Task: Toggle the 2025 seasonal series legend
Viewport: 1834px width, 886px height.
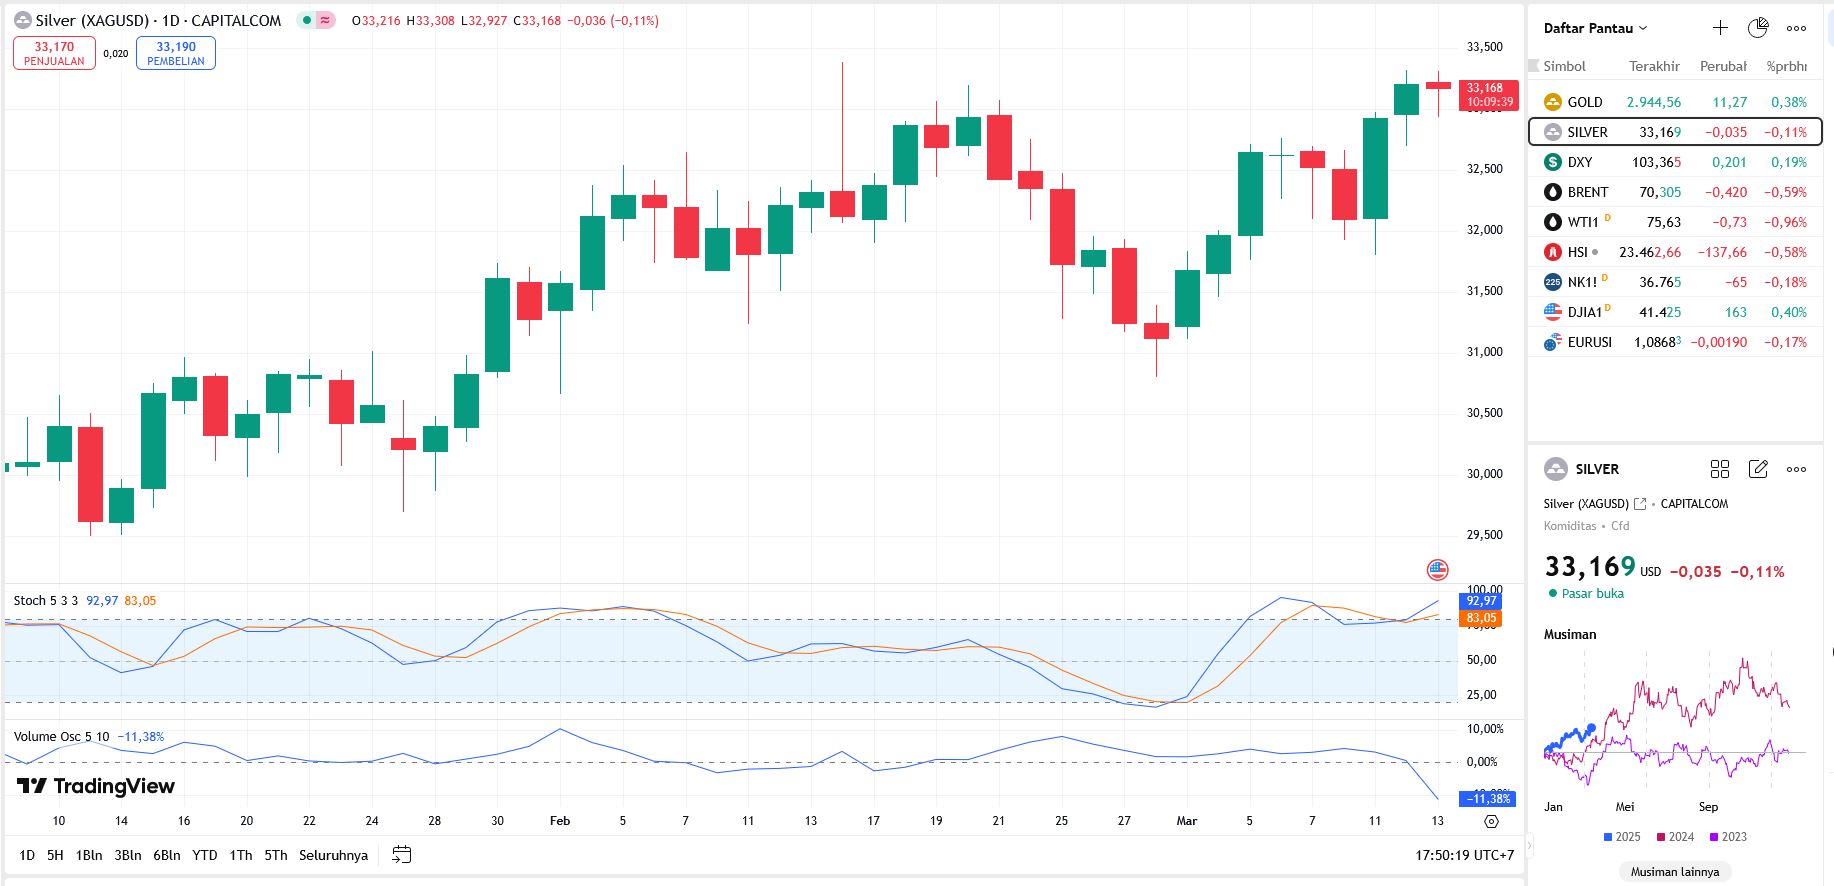Action: click(1622, 837)
